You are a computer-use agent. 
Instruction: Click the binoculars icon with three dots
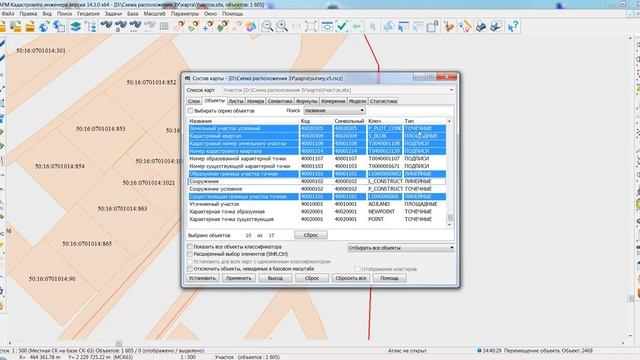pyautogui.click(x=135, y=27)
